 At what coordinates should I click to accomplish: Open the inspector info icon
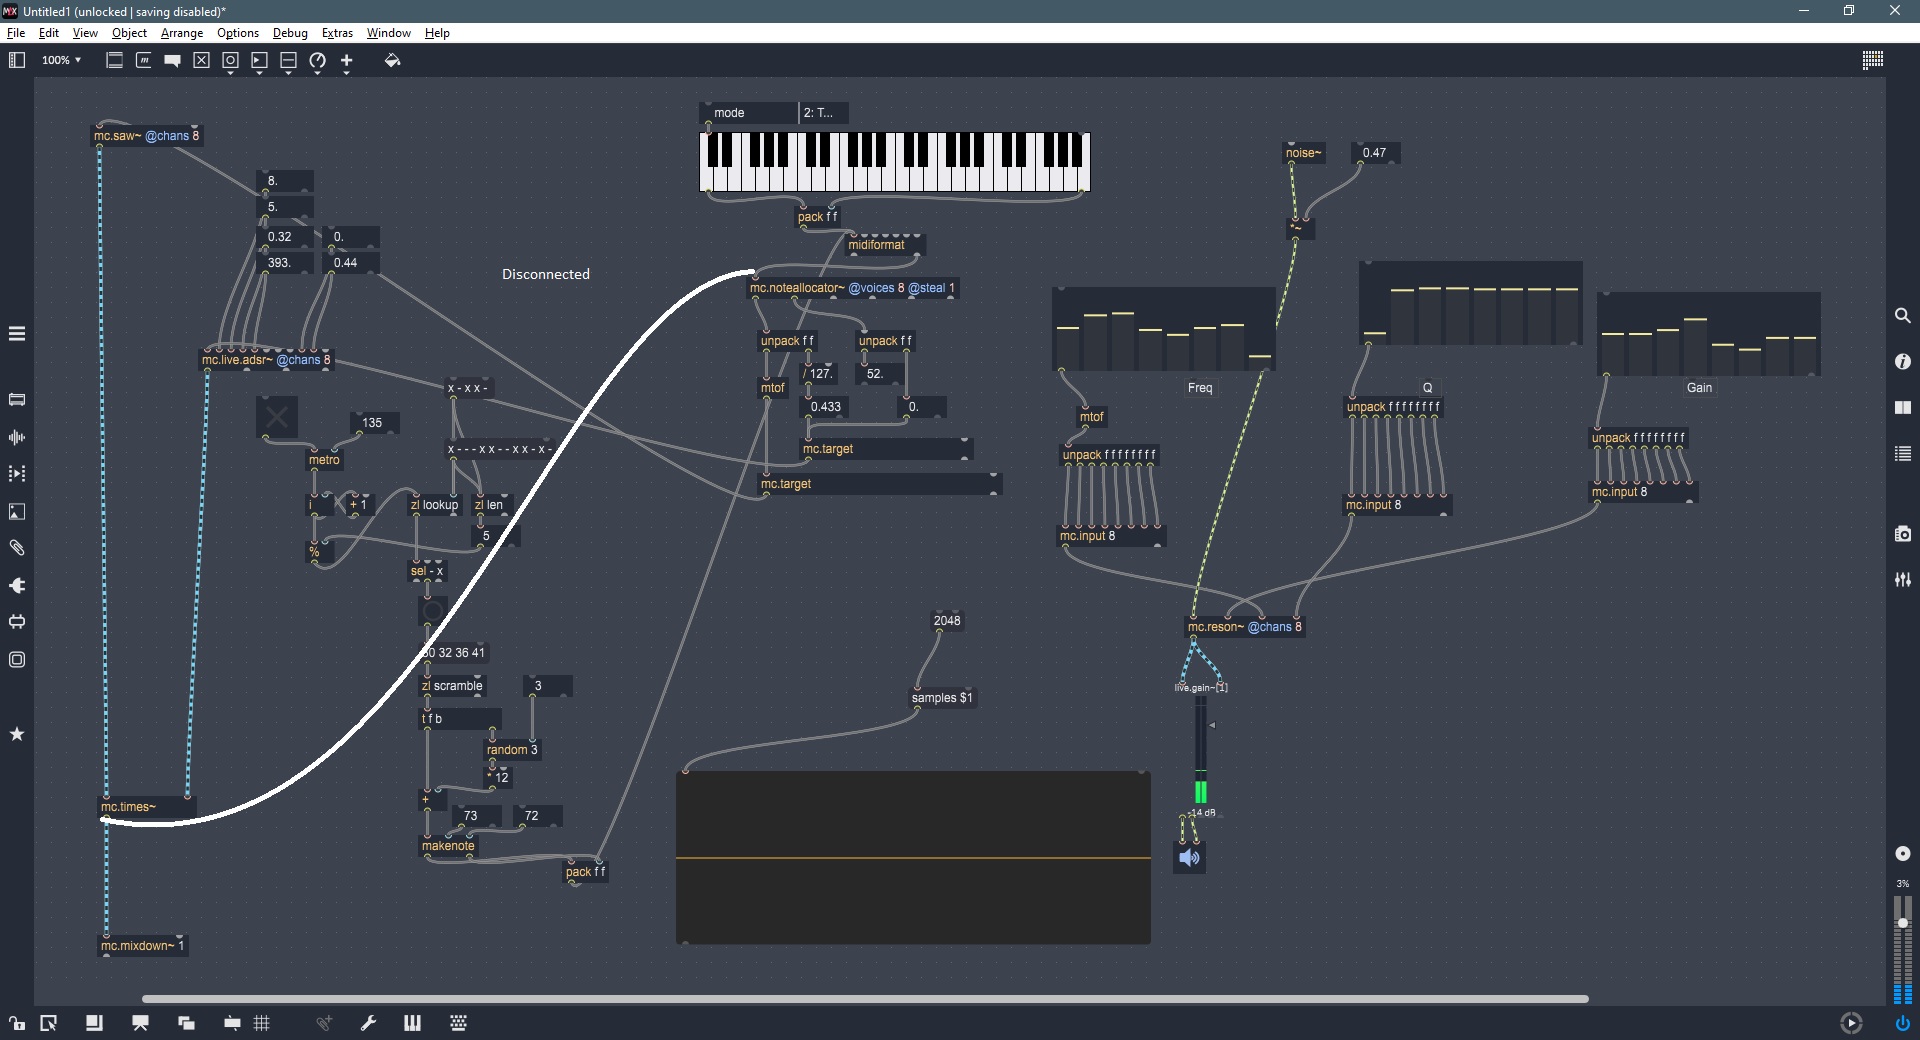[x=1902, y=362]
